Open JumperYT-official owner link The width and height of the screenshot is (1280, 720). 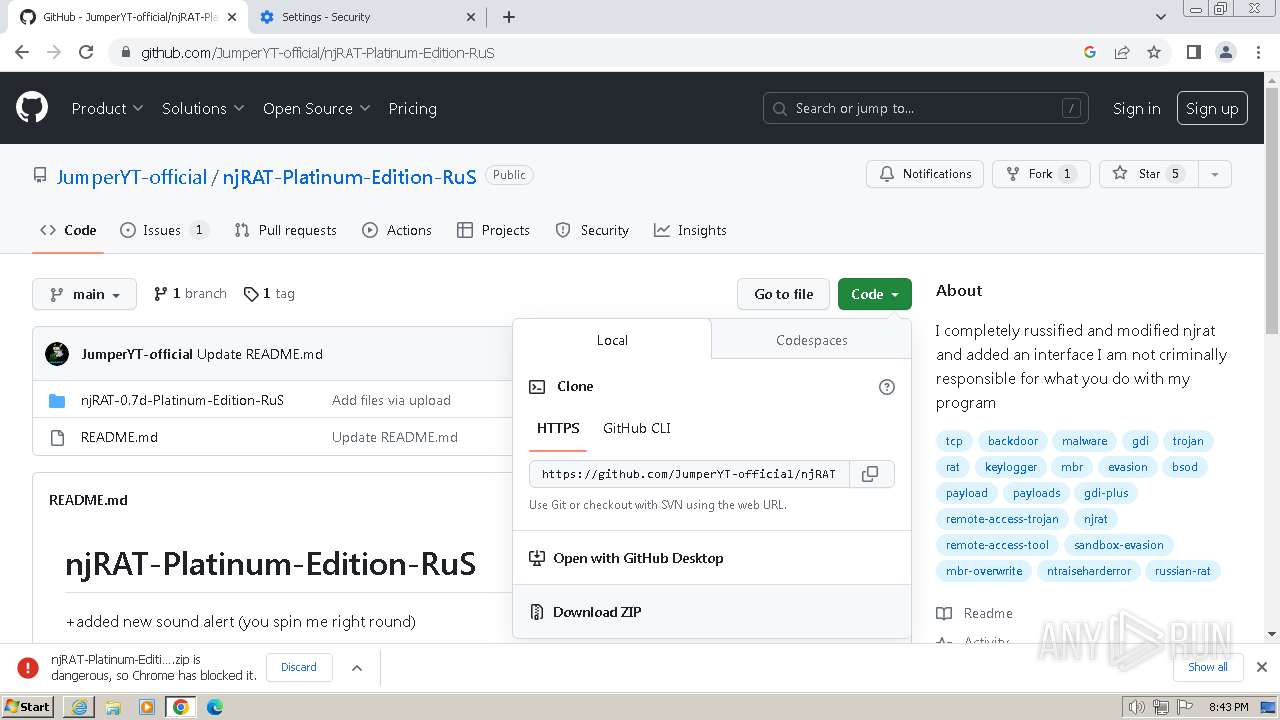pos(131,177)
